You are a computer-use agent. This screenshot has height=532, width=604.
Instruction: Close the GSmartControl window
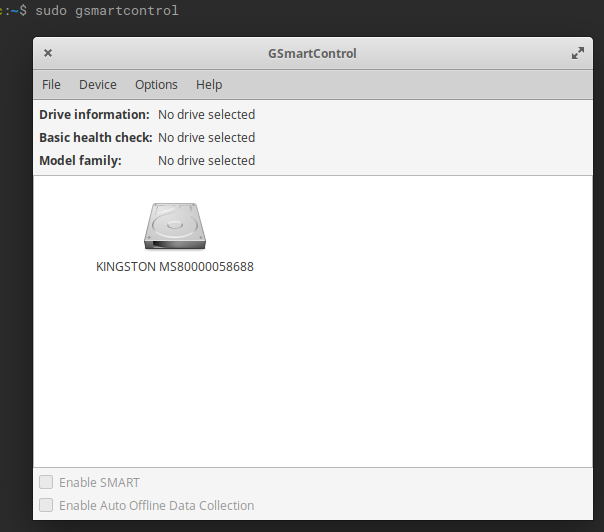(x=48, y=53)
